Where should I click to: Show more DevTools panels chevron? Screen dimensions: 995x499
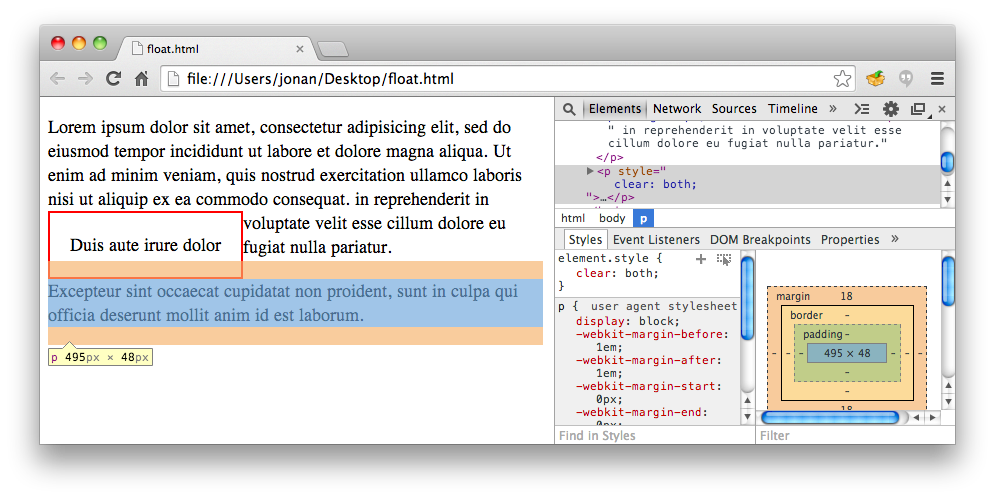pos(833,109)
